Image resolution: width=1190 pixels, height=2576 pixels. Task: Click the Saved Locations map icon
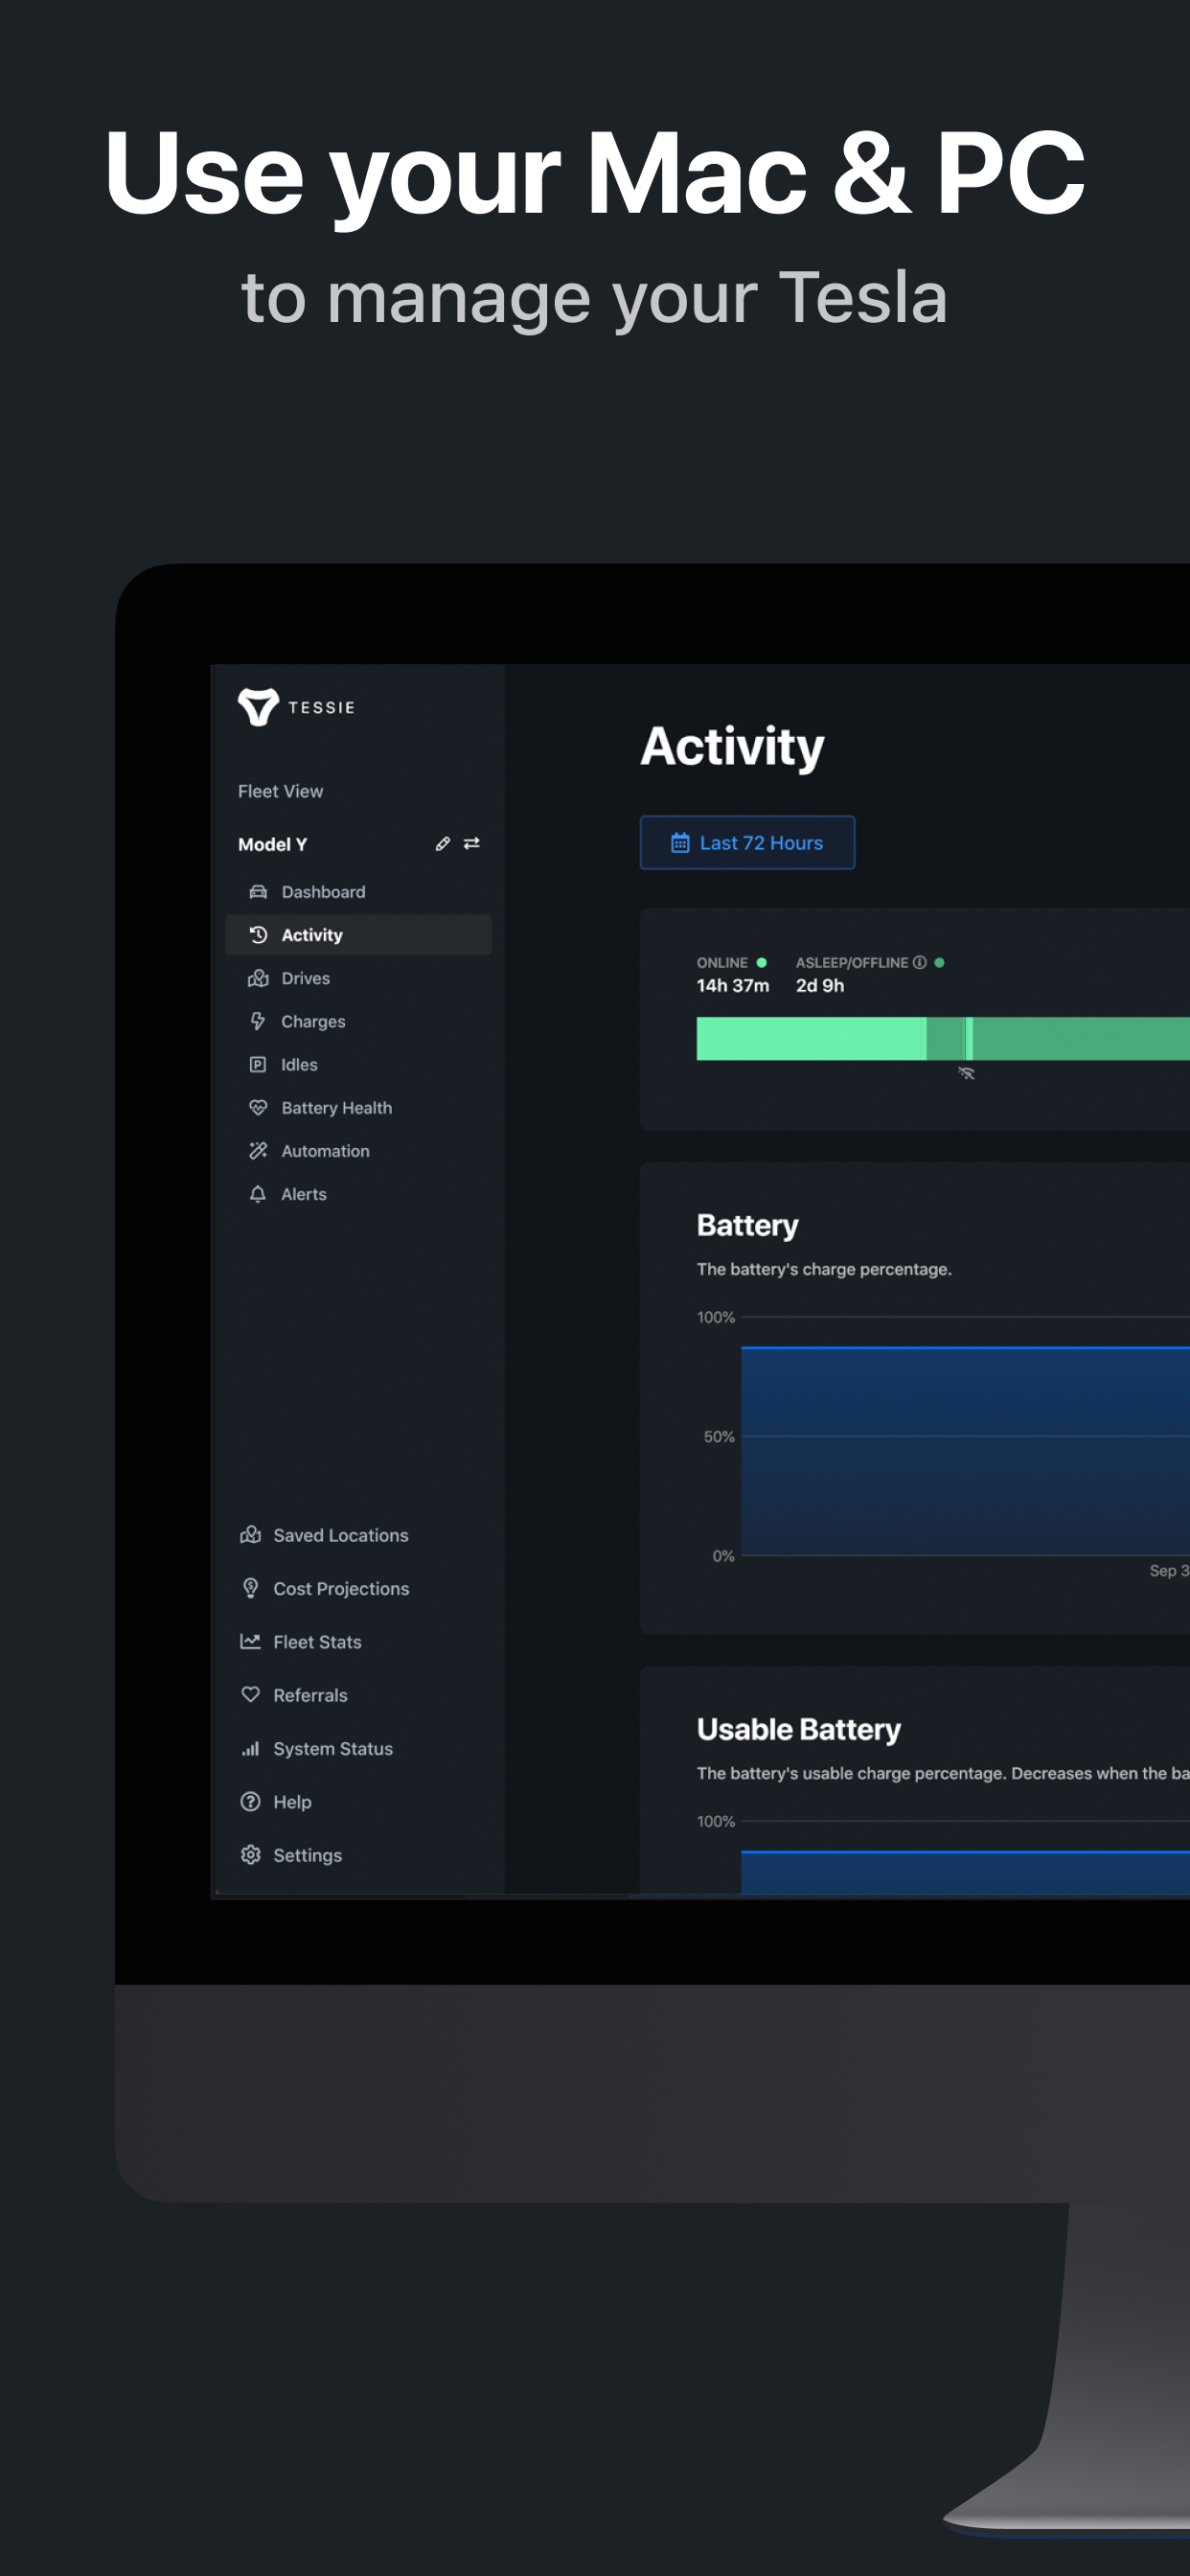click(251, 1535)
